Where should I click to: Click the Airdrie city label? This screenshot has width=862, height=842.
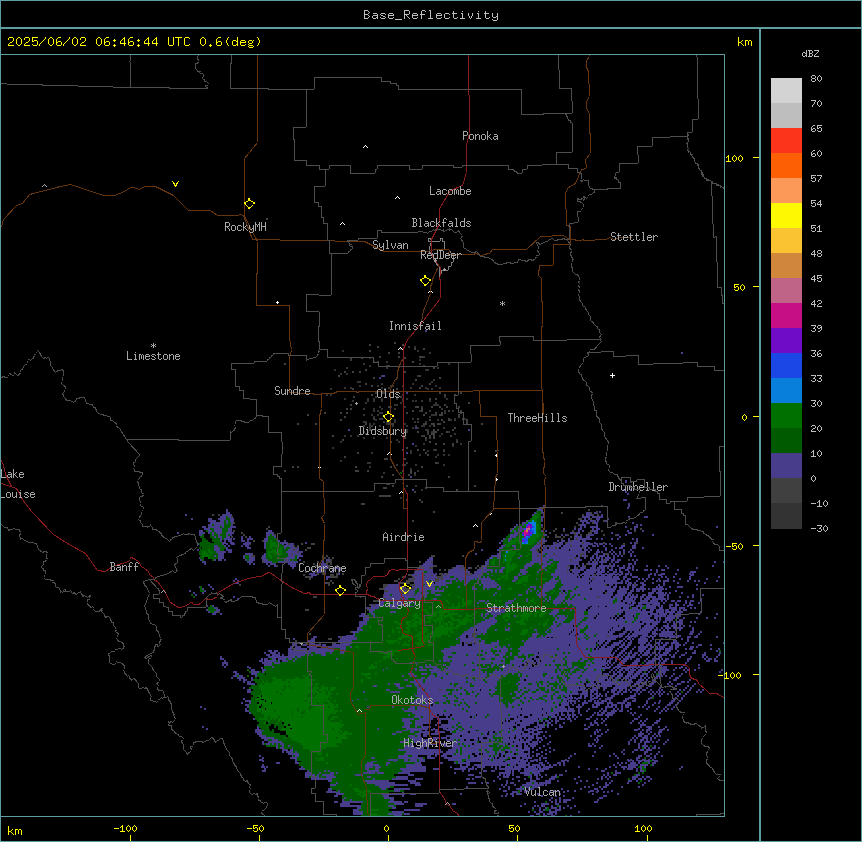coord(404,537)
